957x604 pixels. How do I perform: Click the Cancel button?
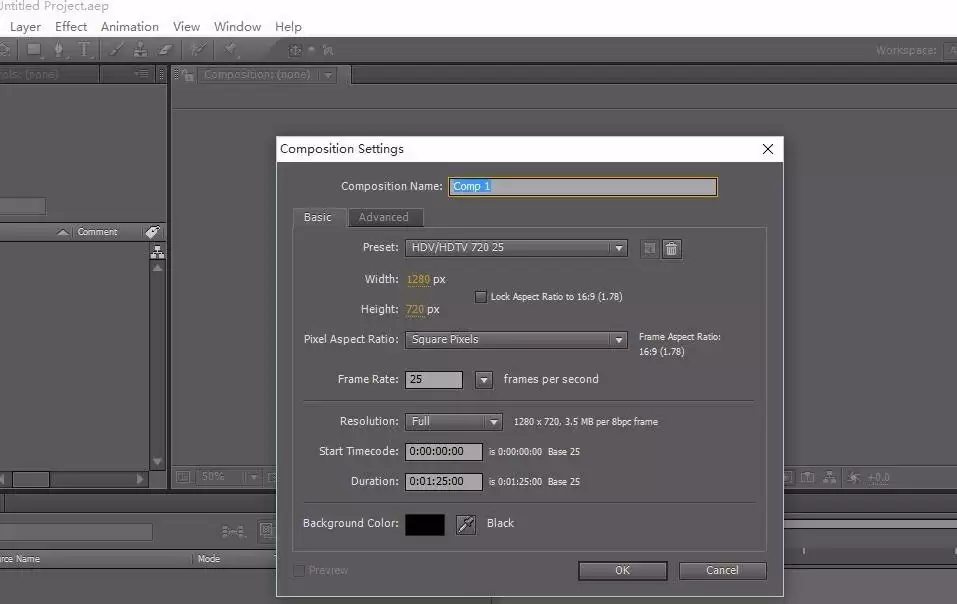tap(723, 570)
